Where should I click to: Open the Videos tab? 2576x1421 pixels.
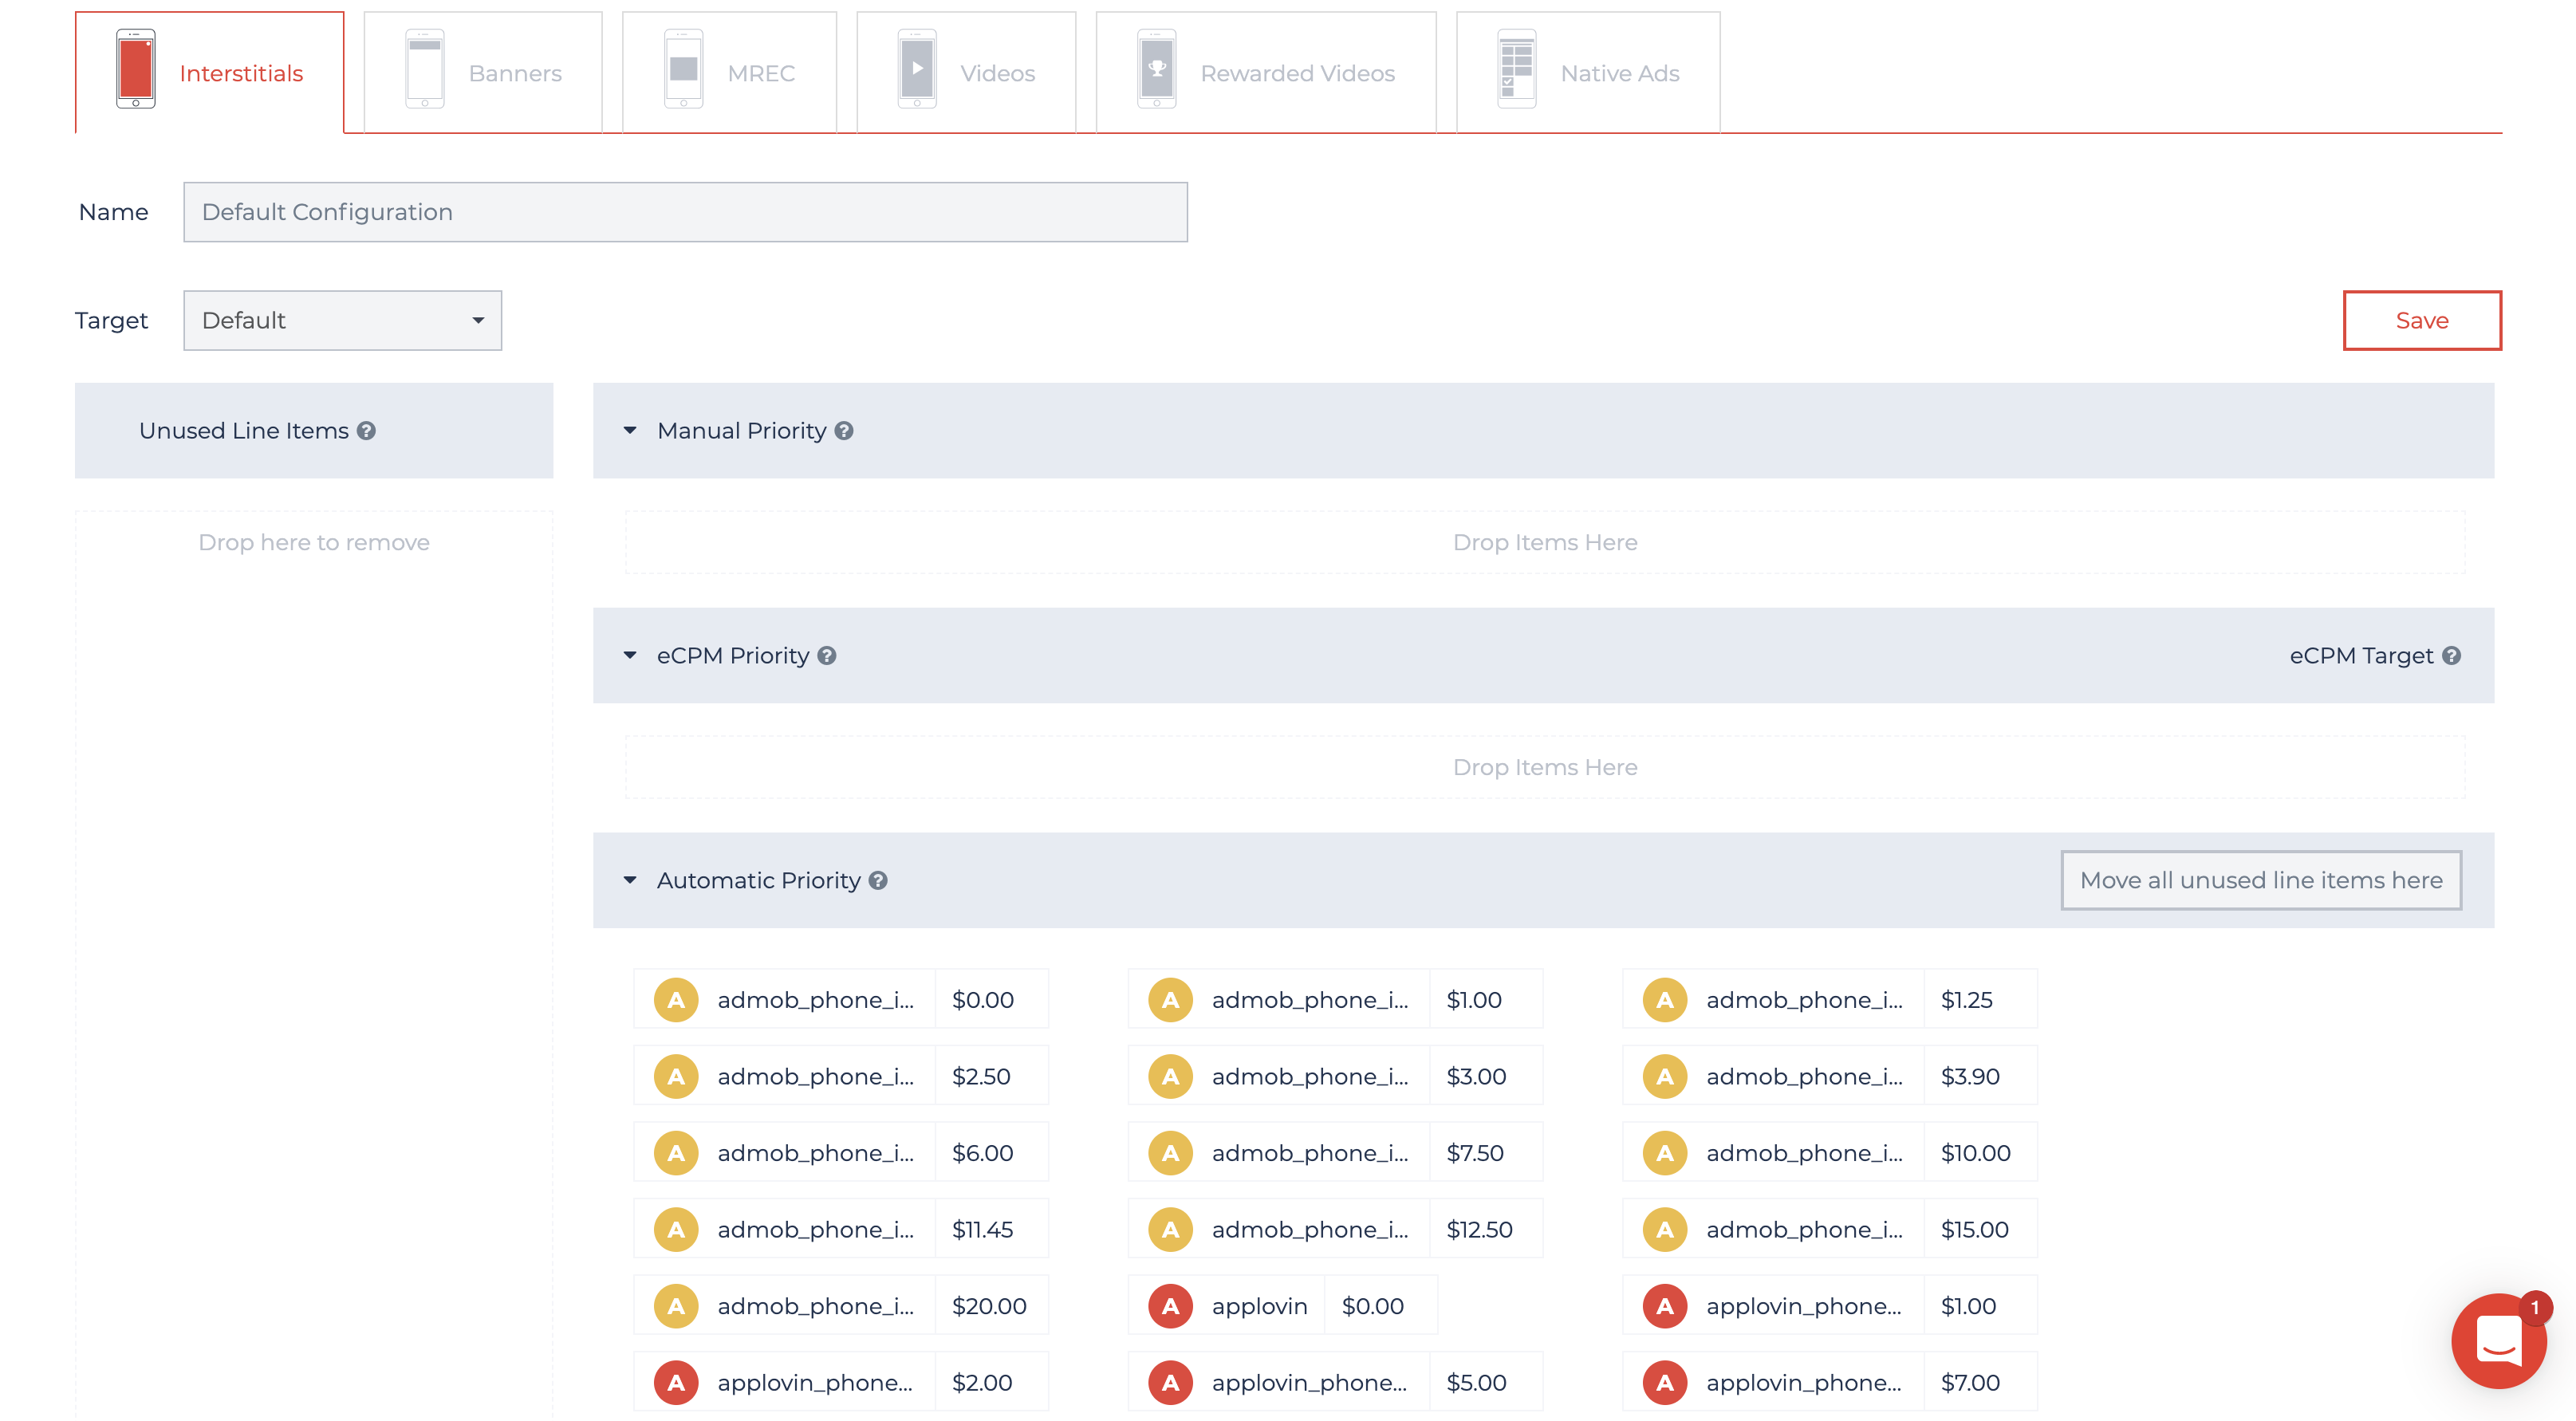click(965, 73)
